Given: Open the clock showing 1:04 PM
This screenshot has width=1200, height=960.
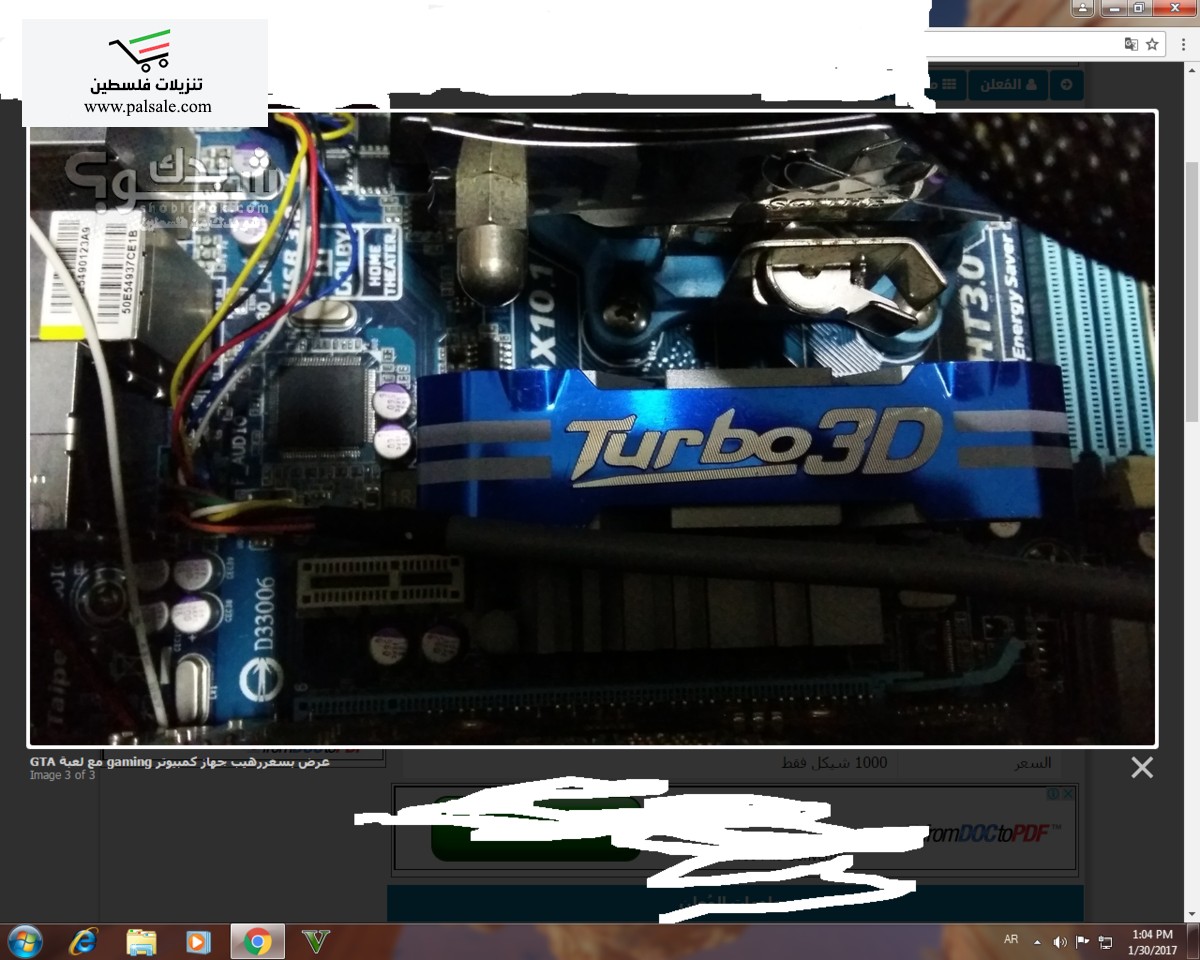Looking at the screenshot, I should click(x=1154, y=941).
